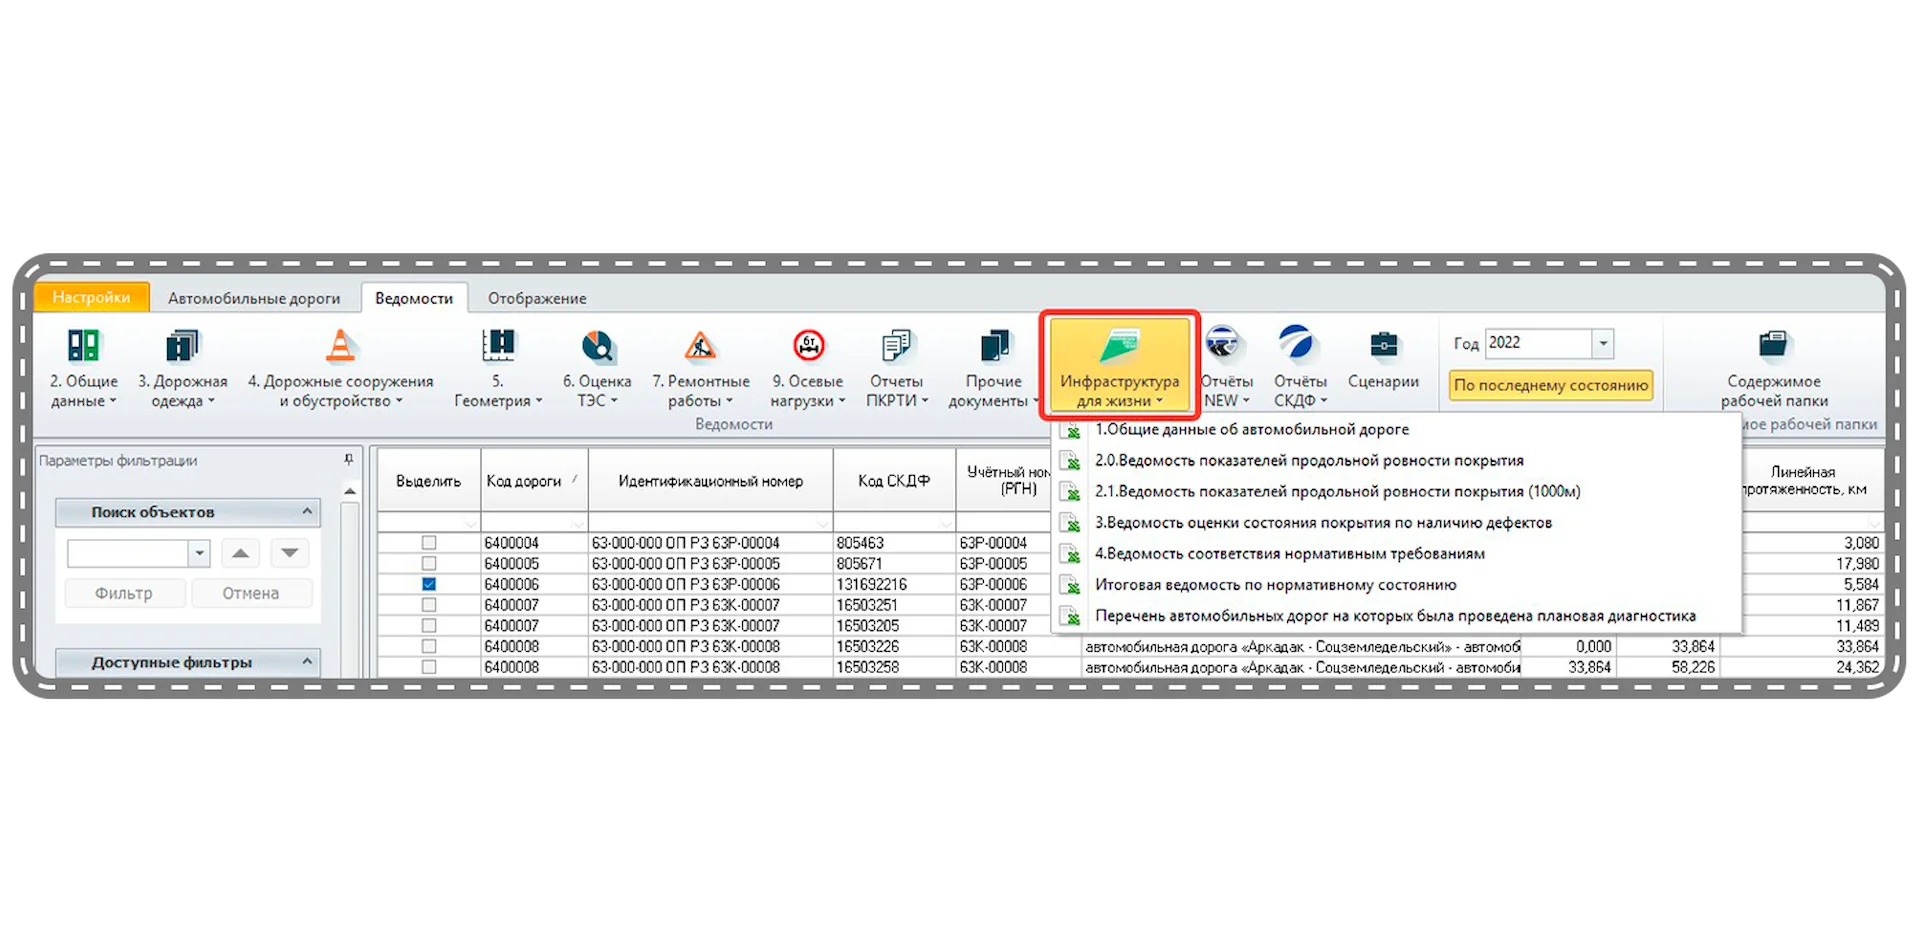Click the Содержимое рабочей папки icon
Image resolution: width=1920 pixels, height=948 pixels.
pos(1773,347)
